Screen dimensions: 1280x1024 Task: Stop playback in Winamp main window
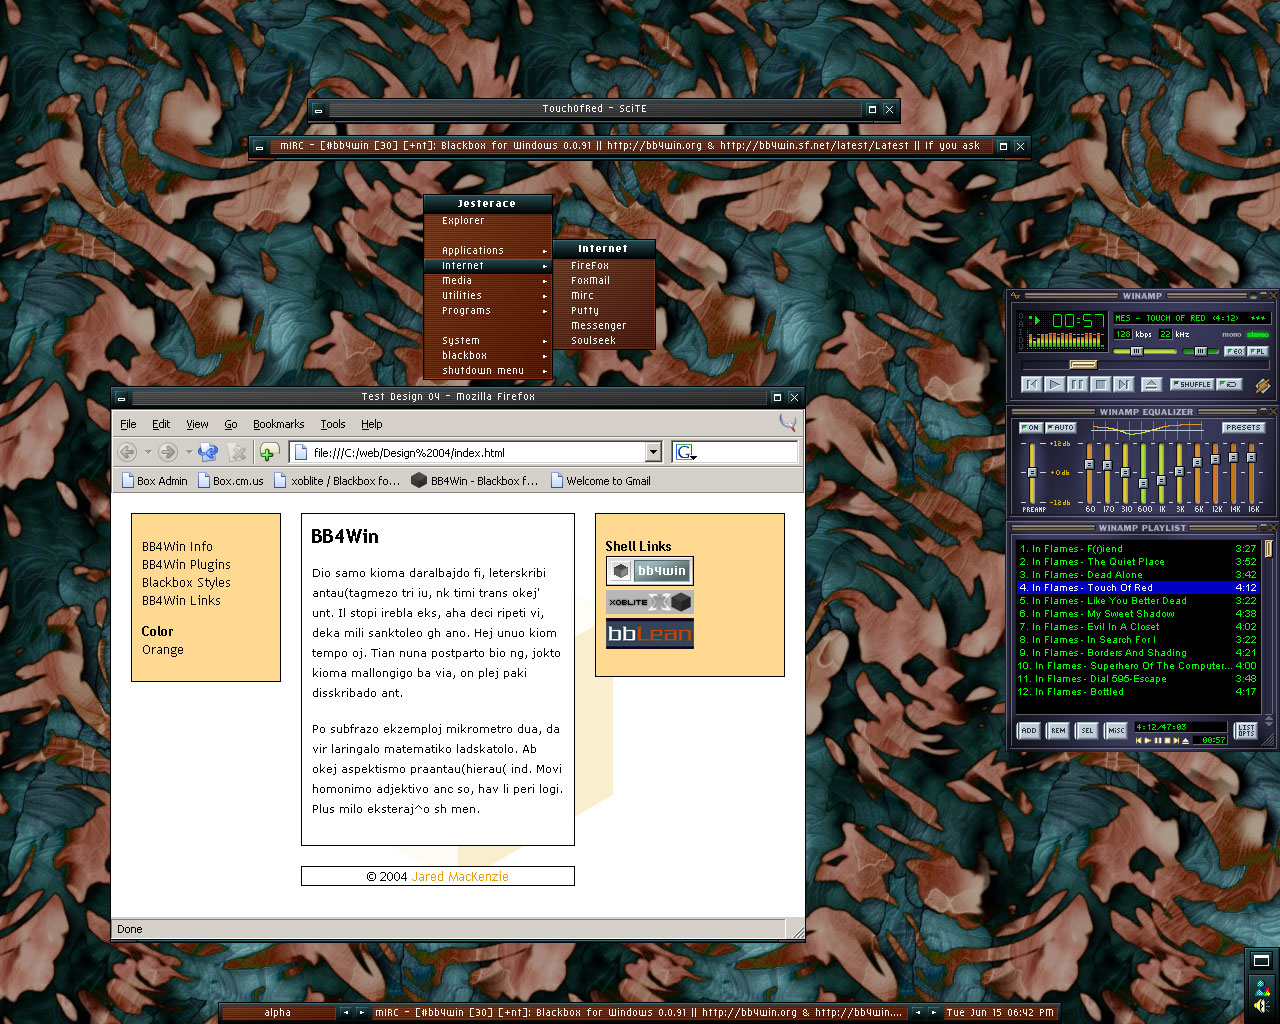pos(1101,384)
